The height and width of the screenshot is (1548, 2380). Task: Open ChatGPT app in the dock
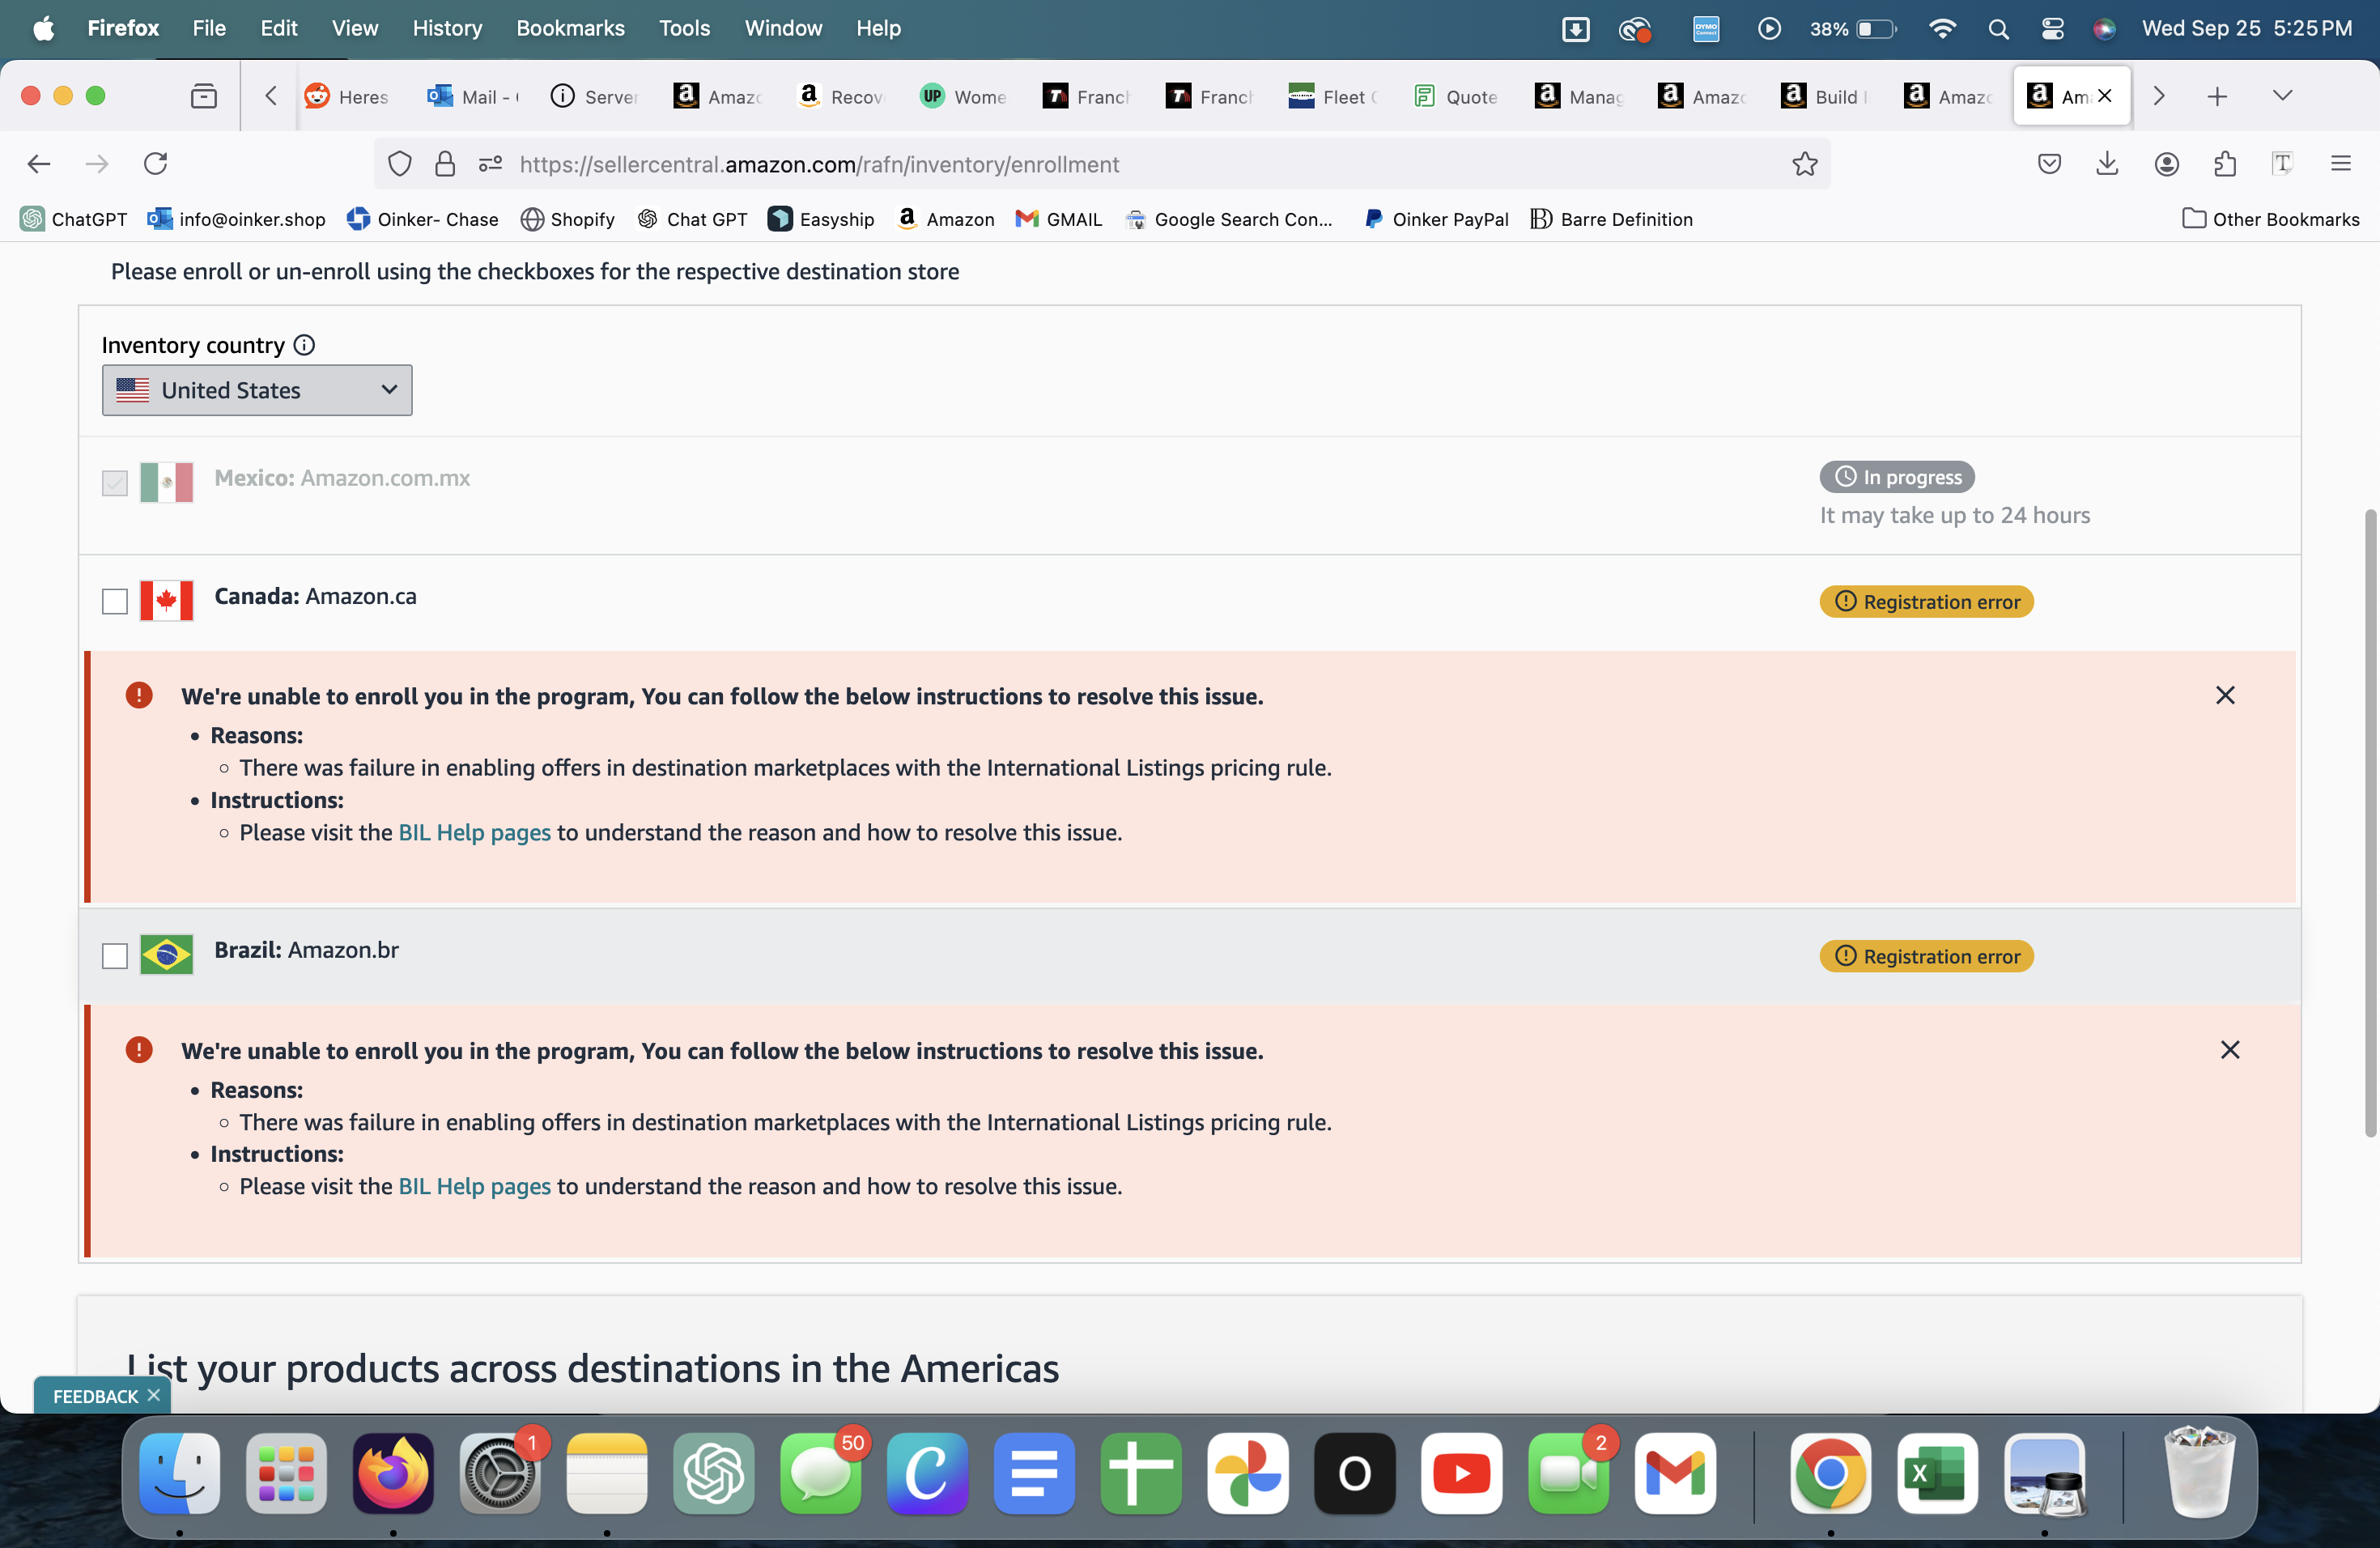tap(714, 1473)
